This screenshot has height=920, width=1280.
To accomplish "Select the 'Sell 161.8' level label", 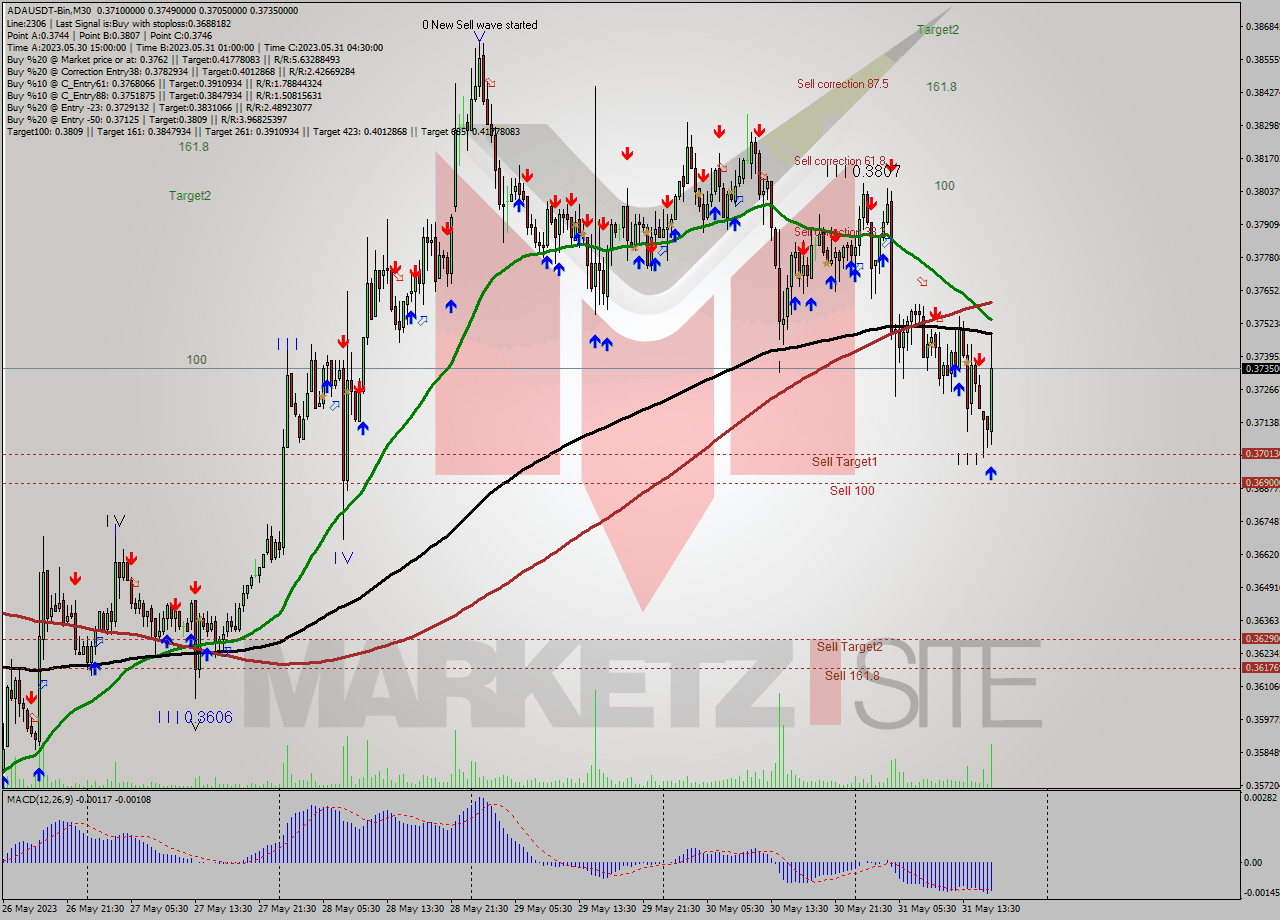I will pyautogui.click(x=852, y=676).
